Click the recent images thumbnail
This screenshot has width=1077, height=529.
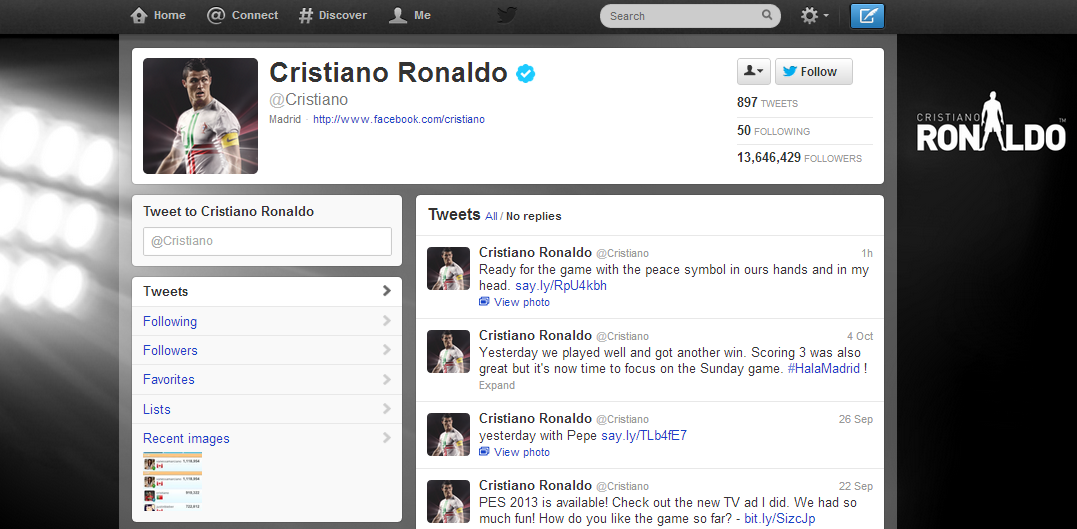[x=172, y=481]
